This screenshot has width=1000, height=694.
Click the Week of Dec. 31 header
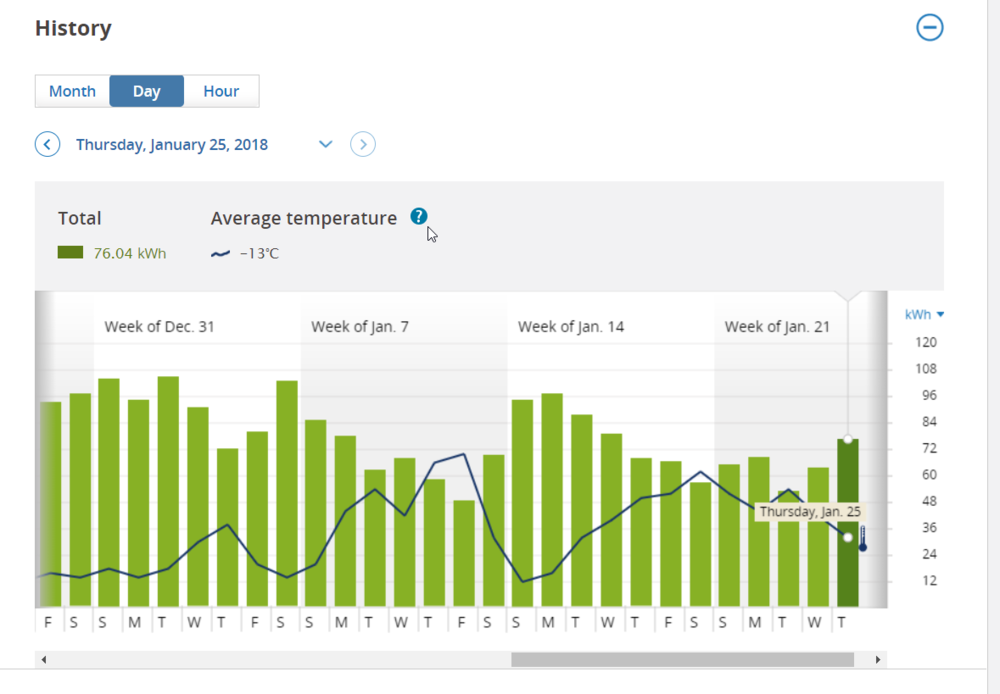(x=159, y=327)
